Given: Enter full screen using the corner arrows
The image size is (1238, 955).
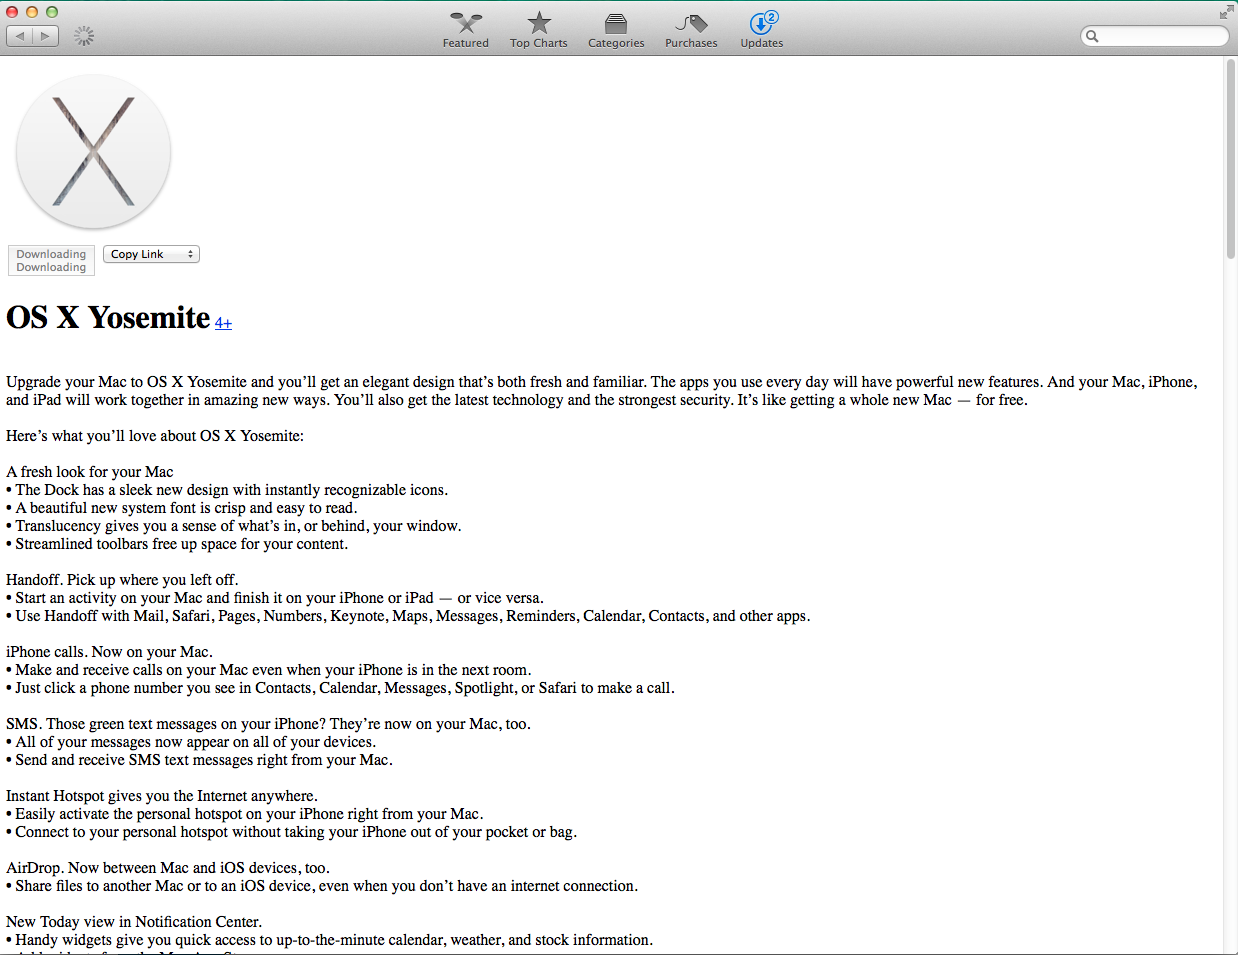Looking at the screenshot, I should (1226, 12).
